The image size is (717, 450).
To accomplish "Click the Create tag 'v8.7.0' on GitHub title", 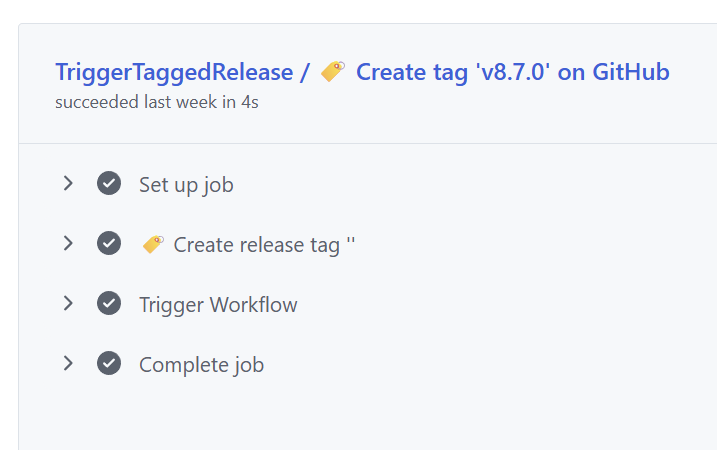I will point(512,72).
